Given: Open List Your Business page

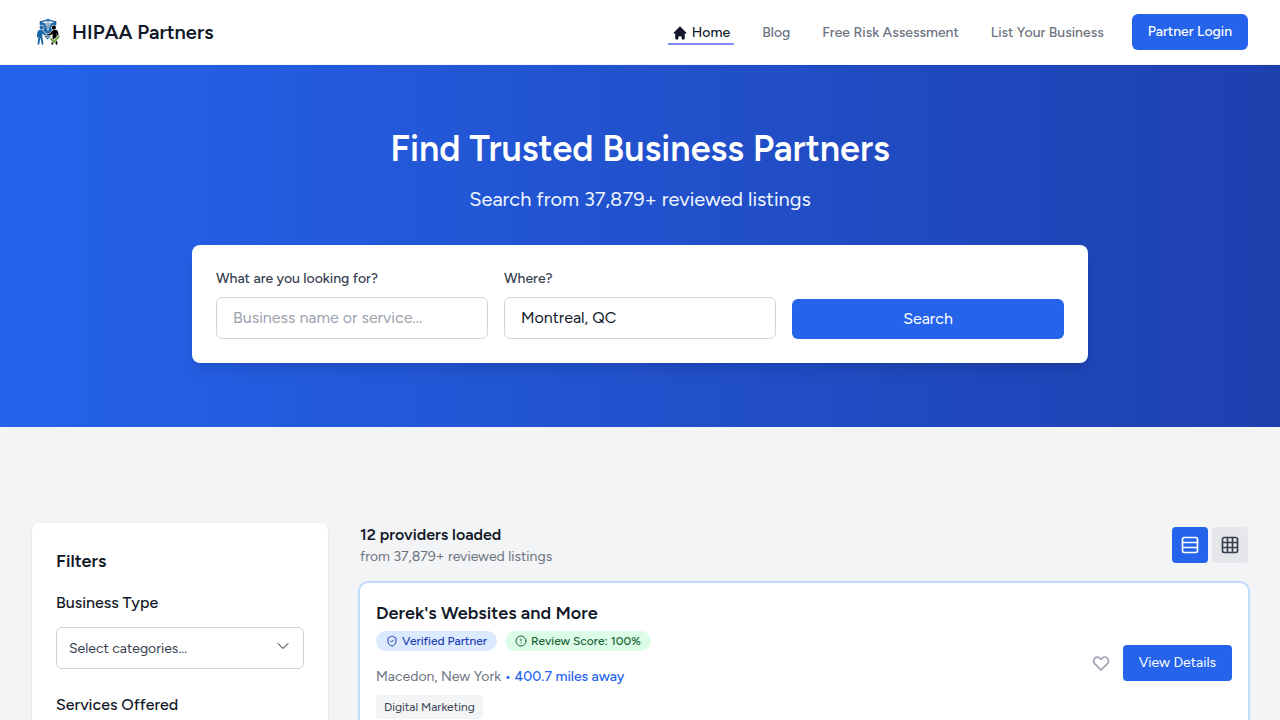Looking at the screenshot, I should pos(1047,32).
